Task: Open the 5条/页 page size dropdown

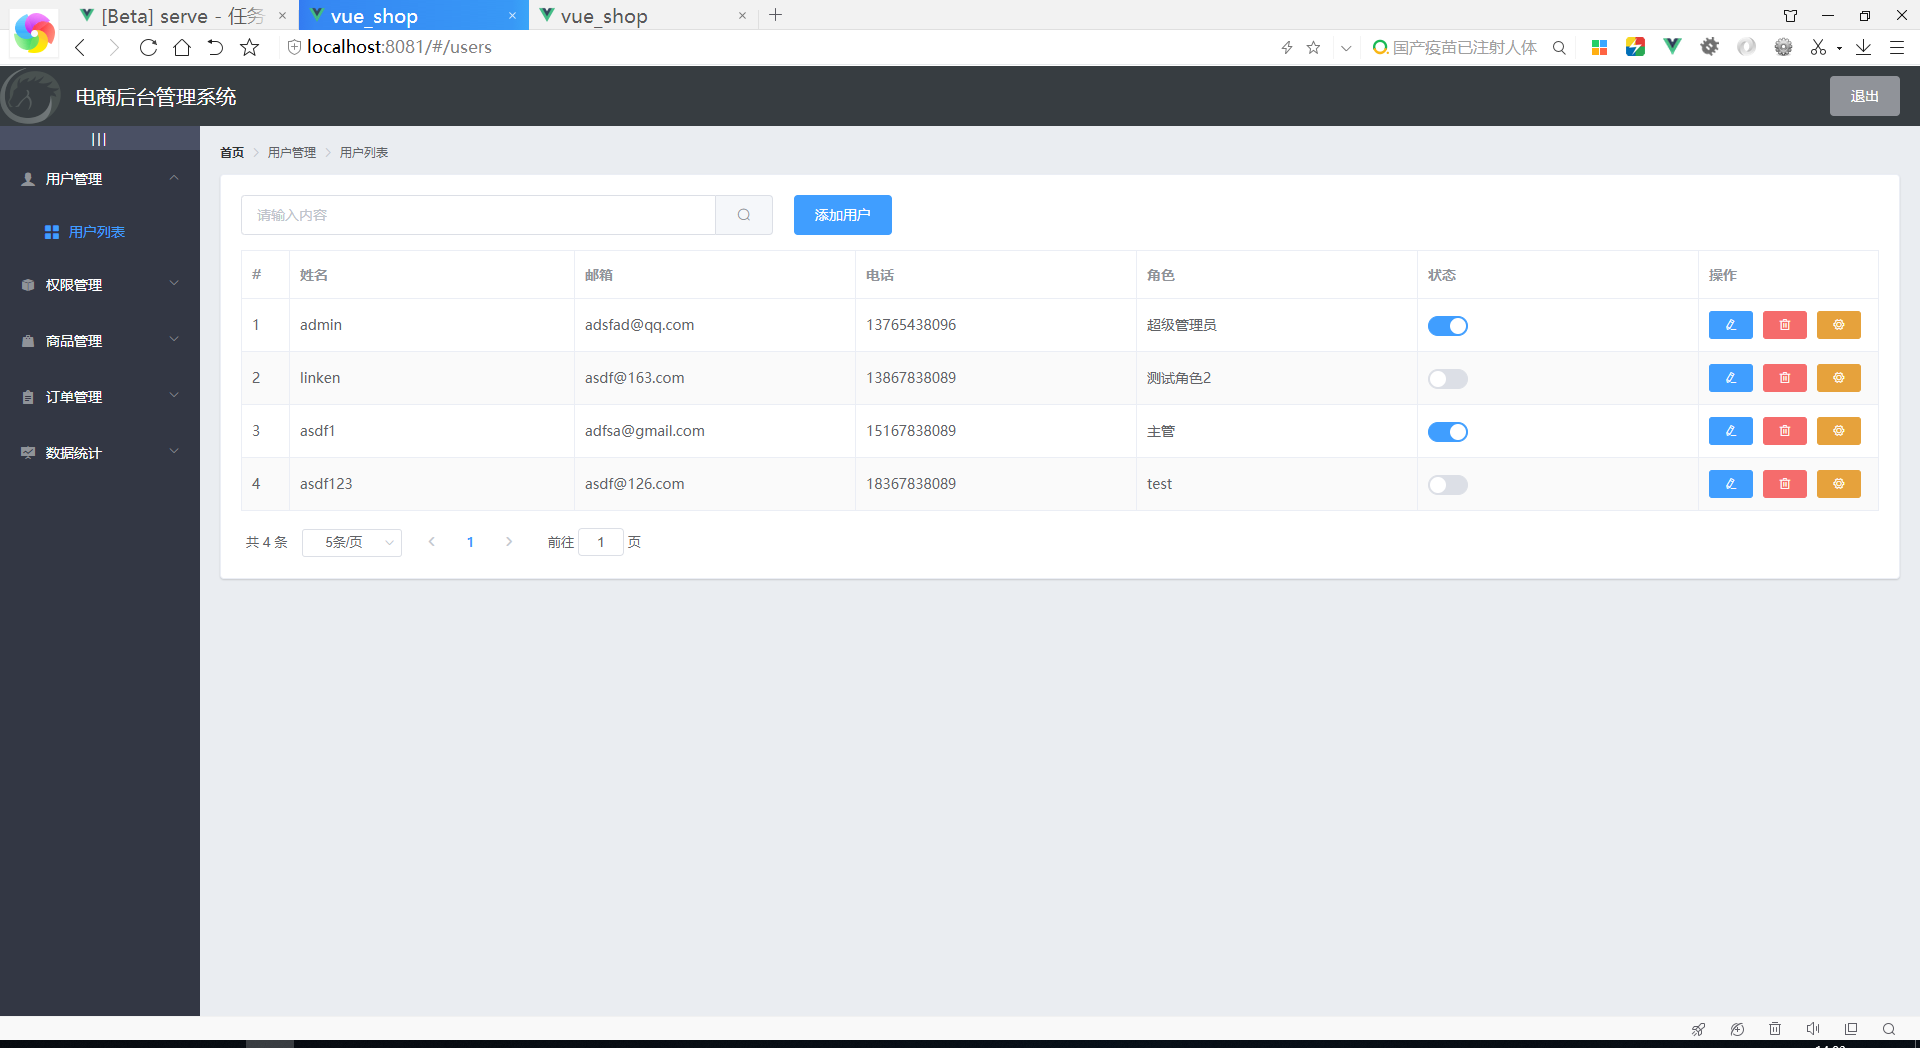Action: coord(351,542)
